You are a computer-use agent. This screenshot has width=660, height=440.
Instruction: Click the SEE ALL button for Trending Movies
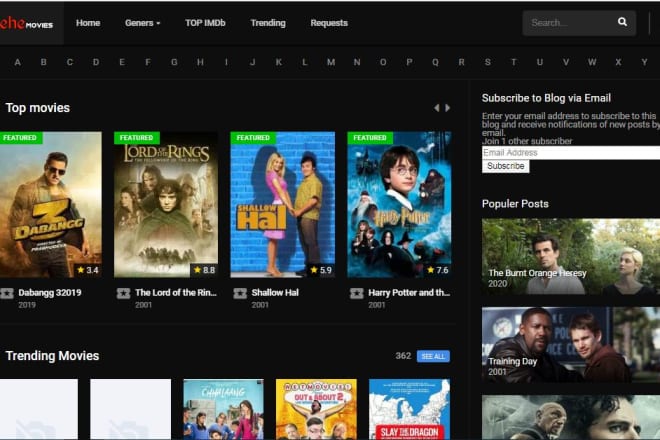[x=433, y=356]
